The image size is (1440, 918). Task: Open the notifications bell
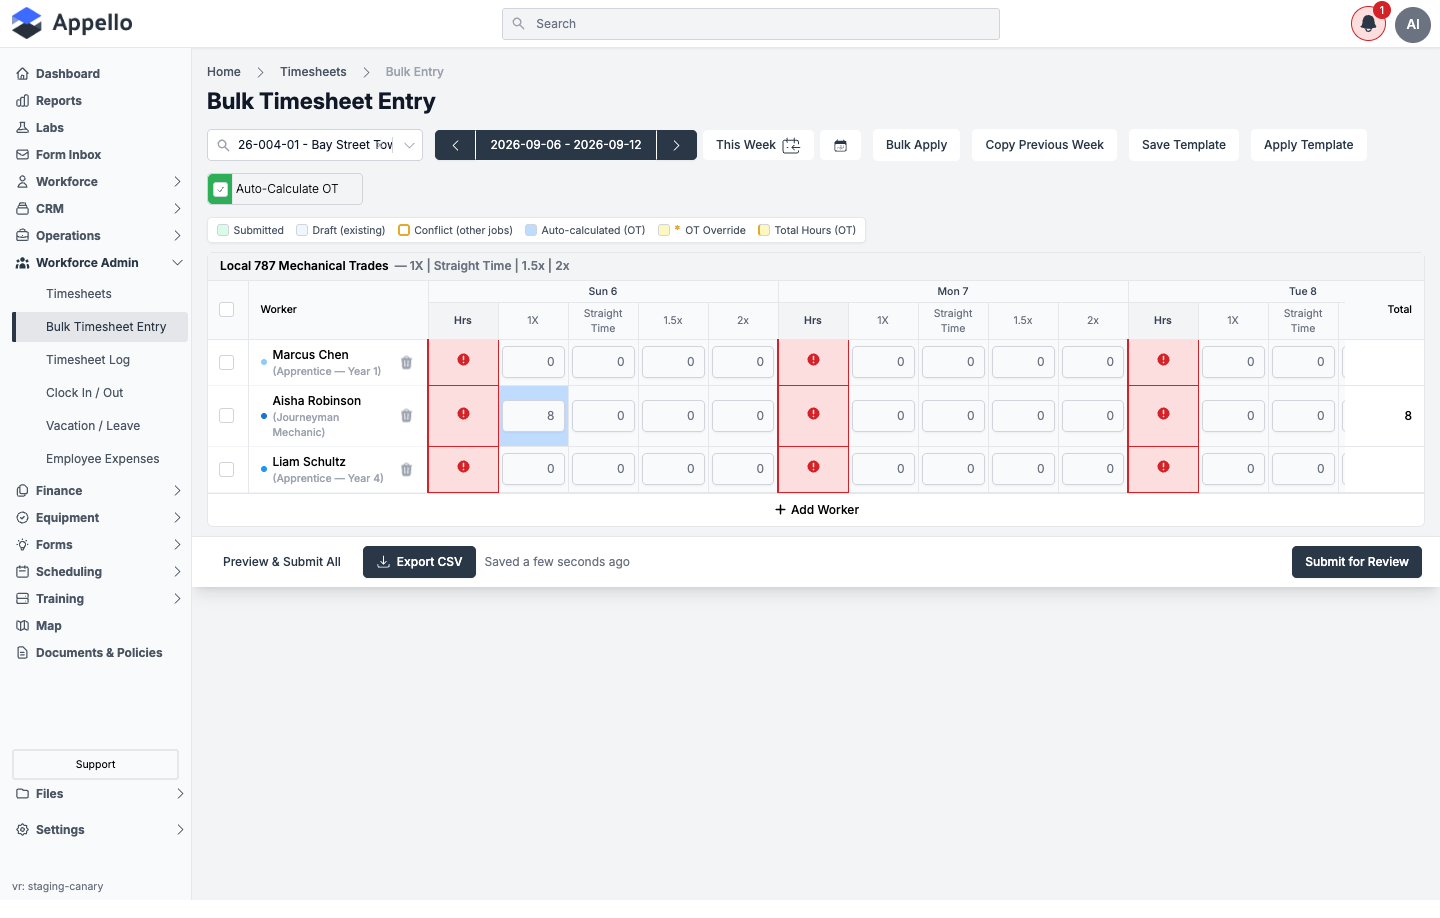[1368, 24]
